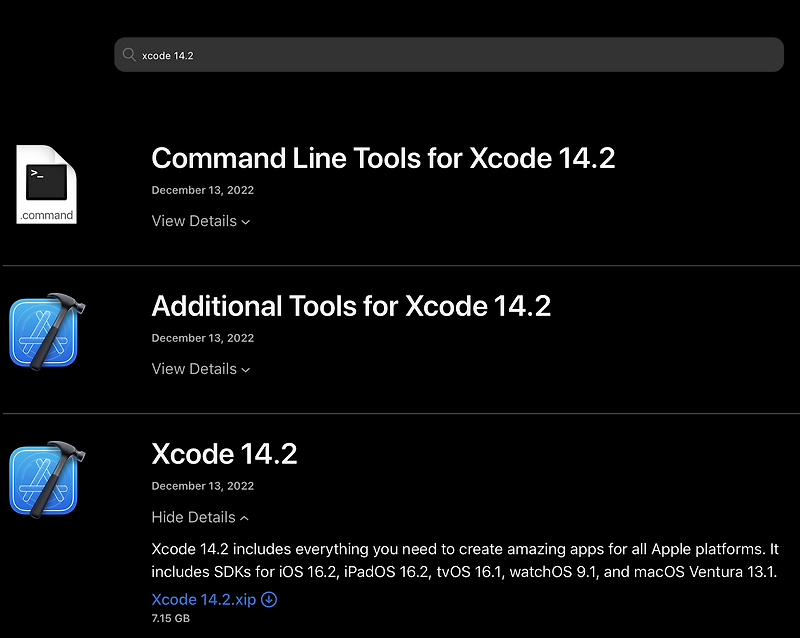Image resolution: width=800 pixels, height=638 pixels.
Task: Click the Xcode 14.2 heading
Action: (225, 454)
